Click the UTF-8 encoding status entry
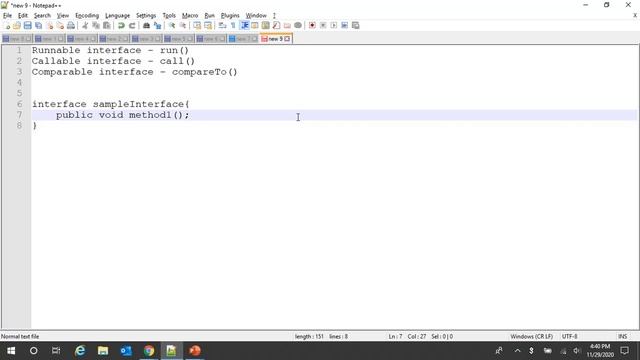This screenshot has height=360, width=640. (x=569, y=337)
